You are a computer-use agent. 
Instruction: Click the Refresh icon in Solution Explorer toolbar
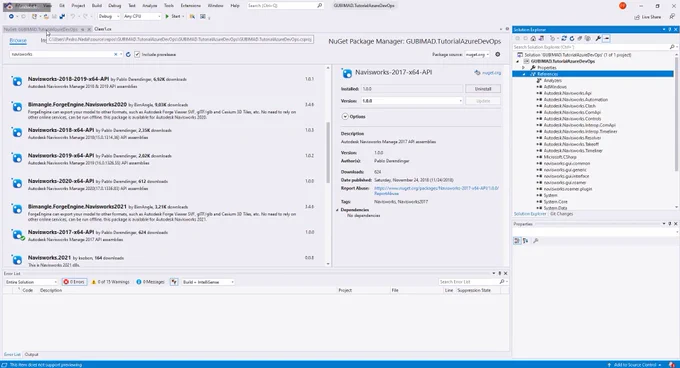coord(572,39)
